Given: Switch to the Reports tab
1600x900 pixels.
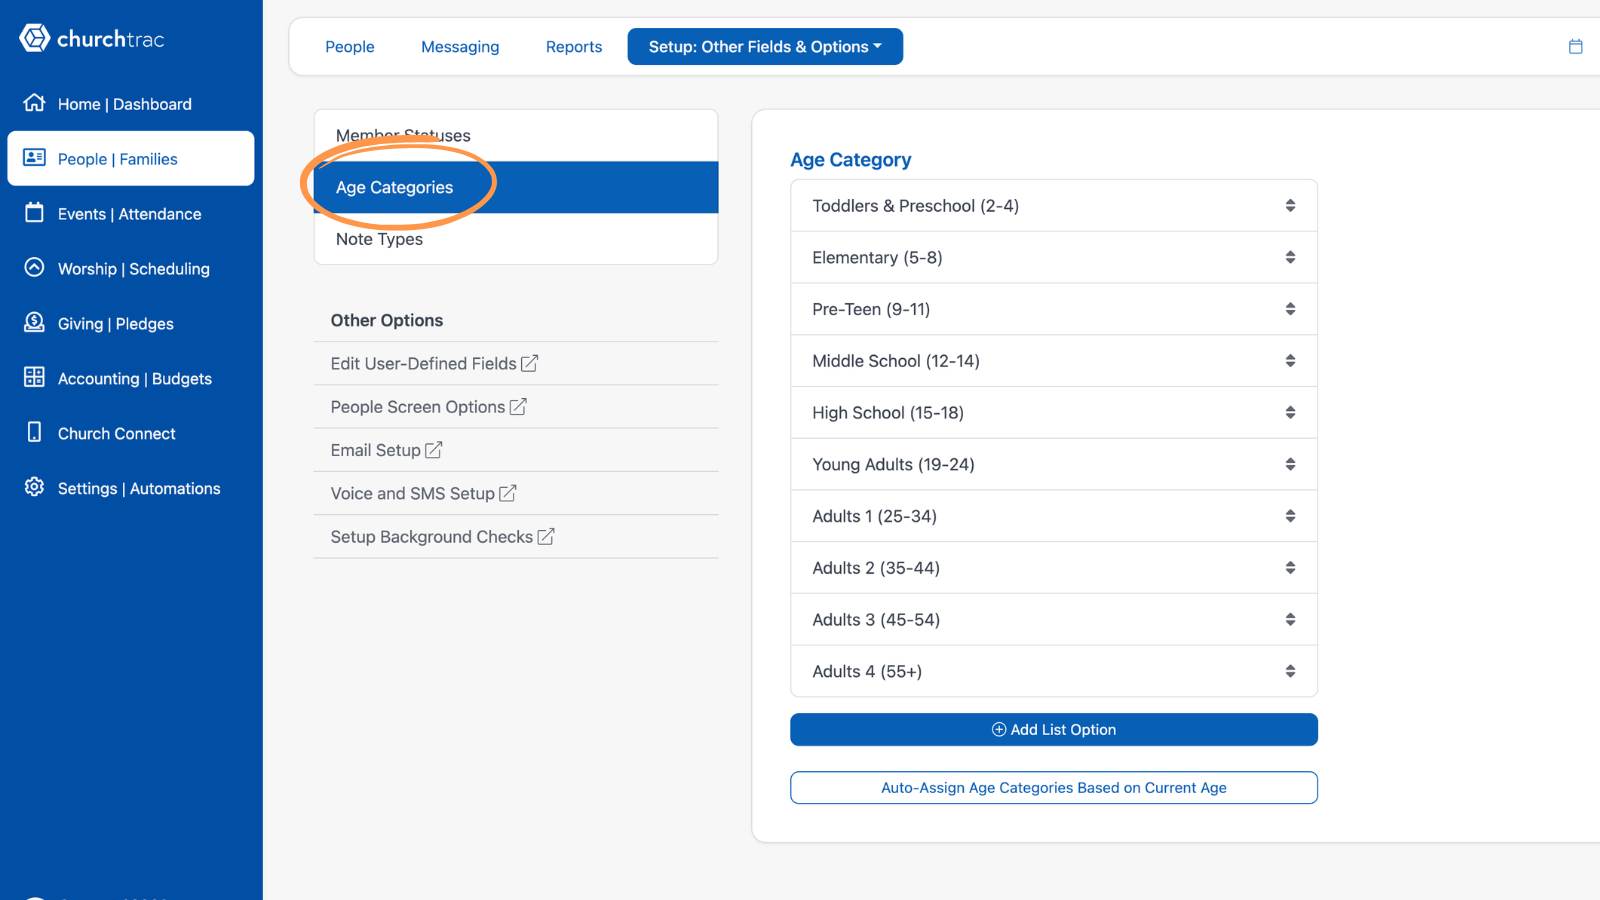Looking at the screenshot, I should coord(574,46).
